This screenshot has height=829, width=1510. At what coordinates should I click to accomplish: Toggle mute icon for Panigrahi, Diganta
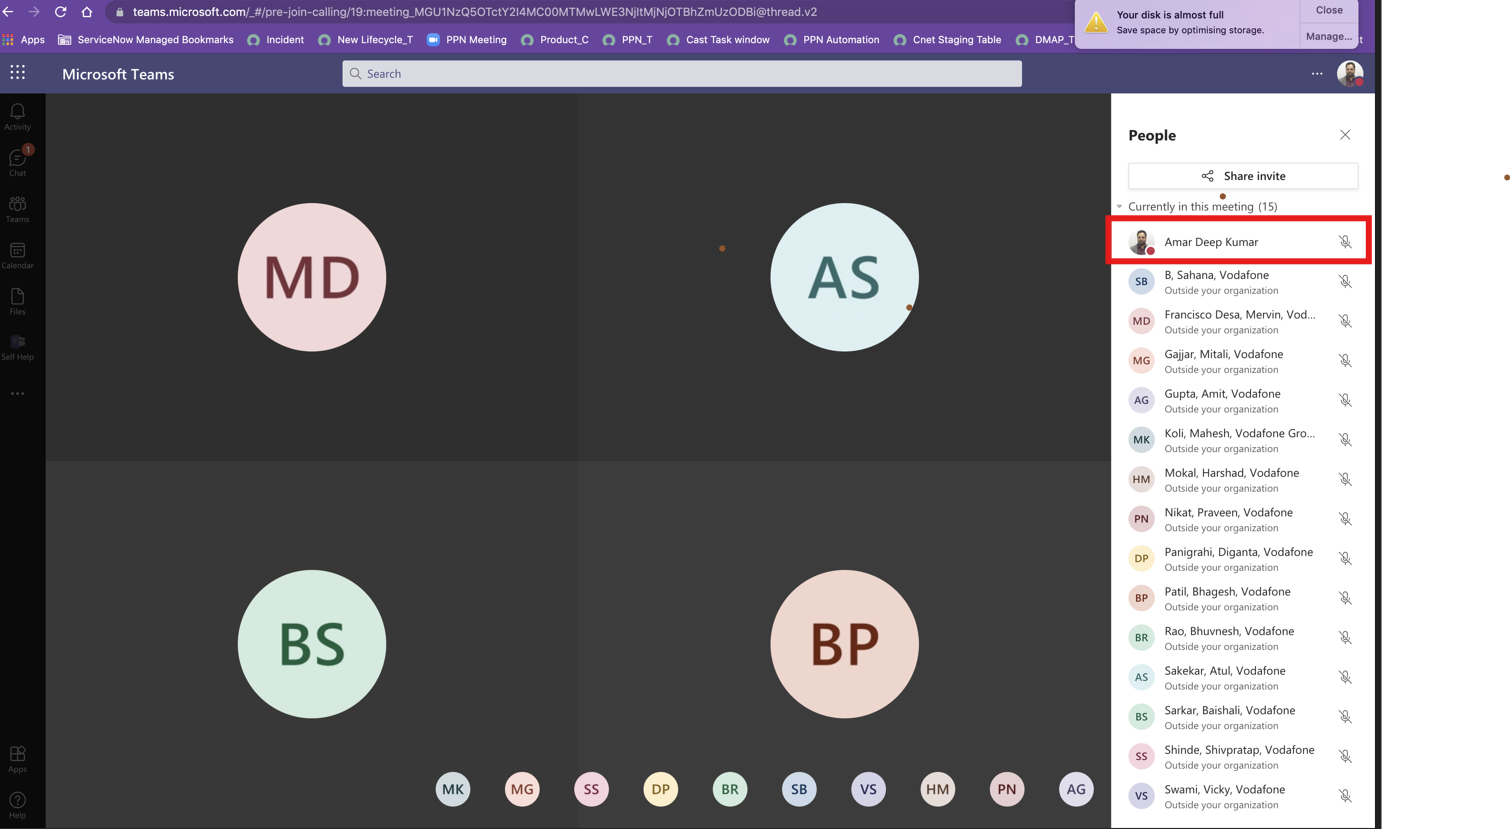point(1345,559)
